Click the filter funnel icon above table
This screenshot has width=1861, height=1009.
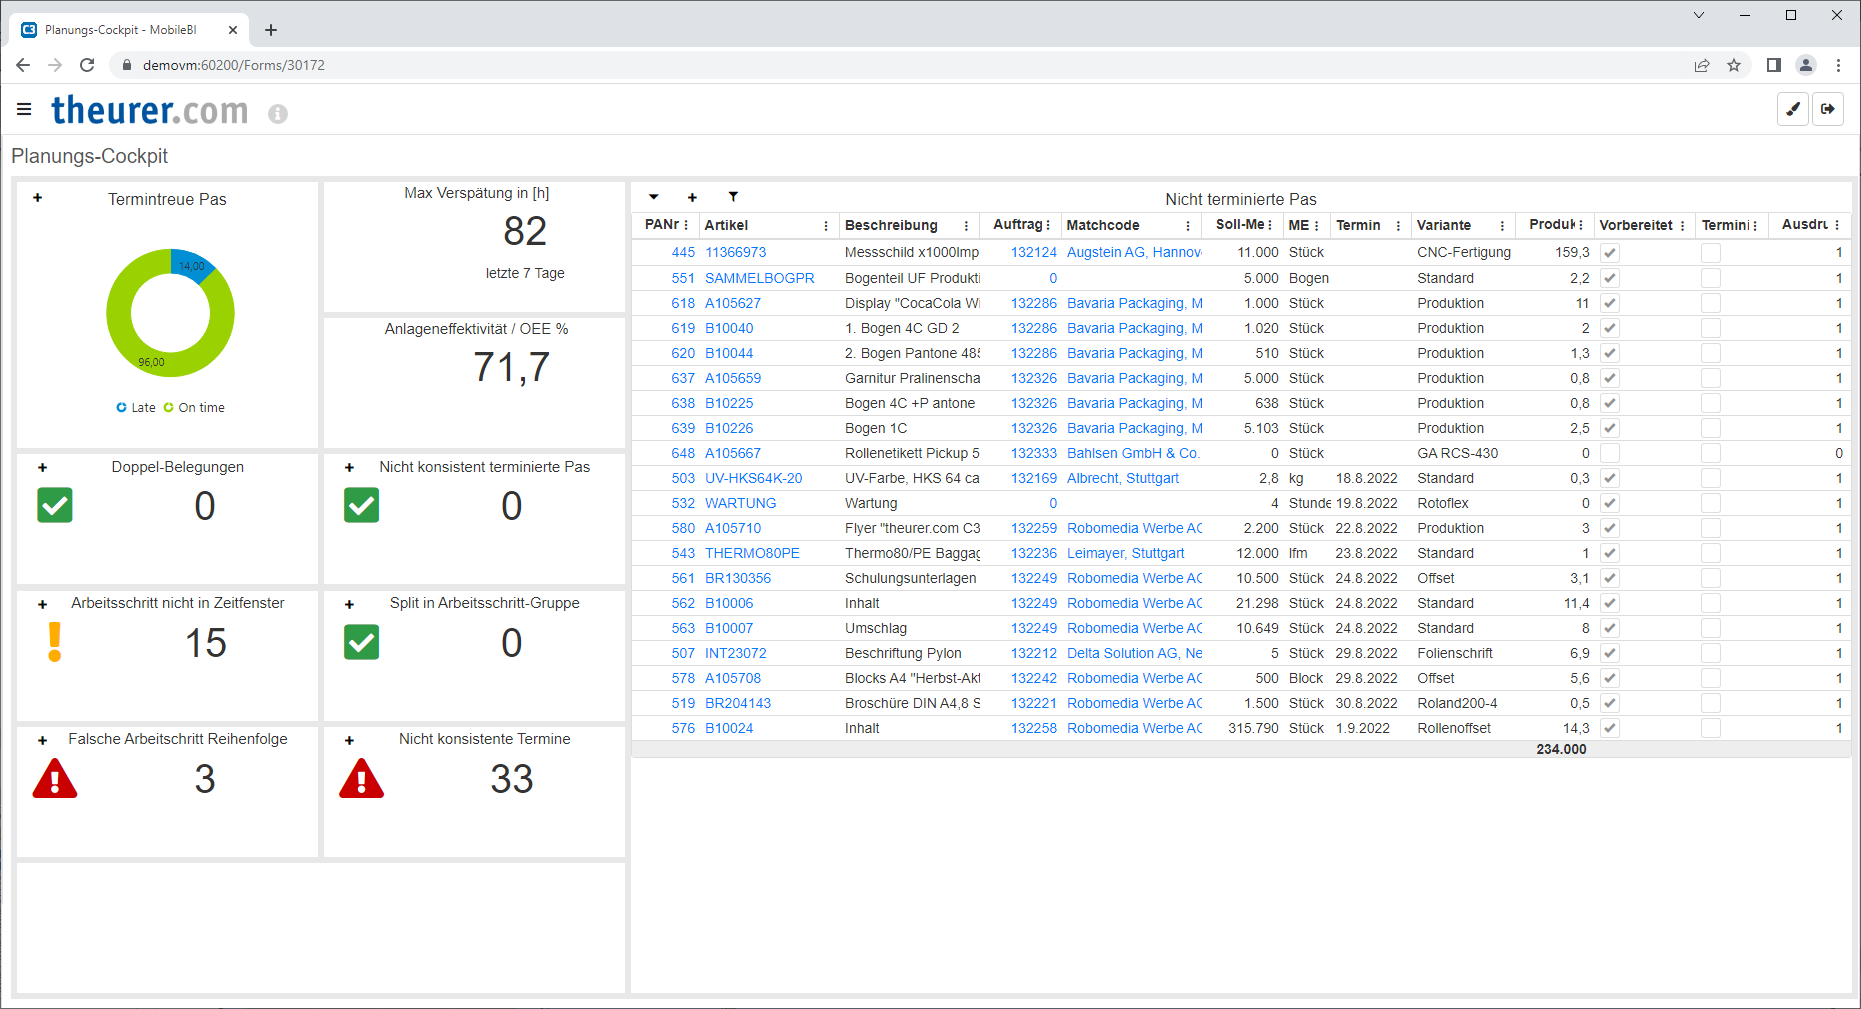tap(733, 197)
